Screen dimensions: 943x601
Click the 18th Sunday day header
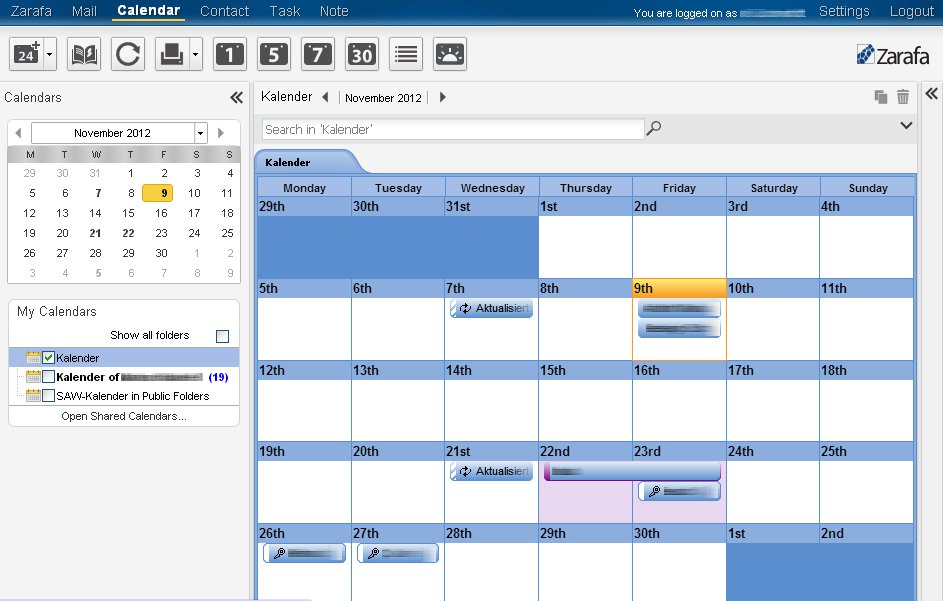tap(867, 371)
